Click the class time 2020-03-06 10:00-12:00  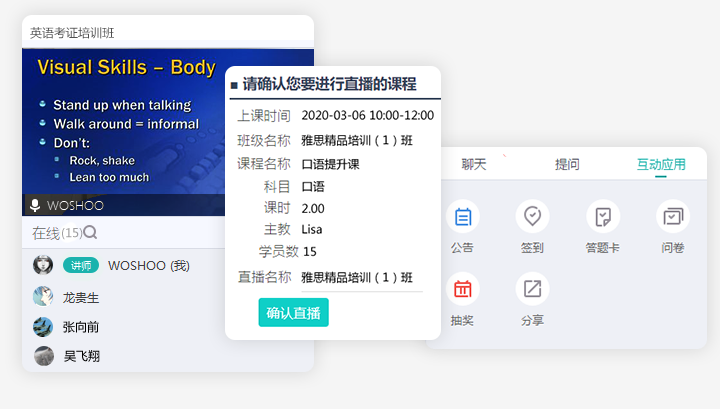coord(367,115)
